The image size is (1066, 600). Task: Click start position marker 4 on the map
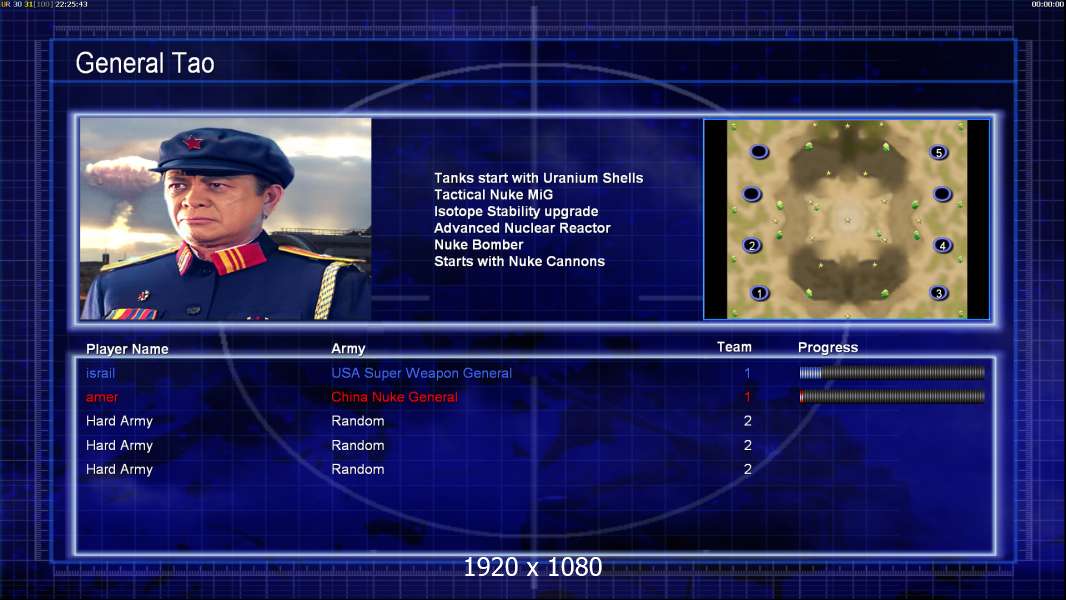[x=942, y=245]
